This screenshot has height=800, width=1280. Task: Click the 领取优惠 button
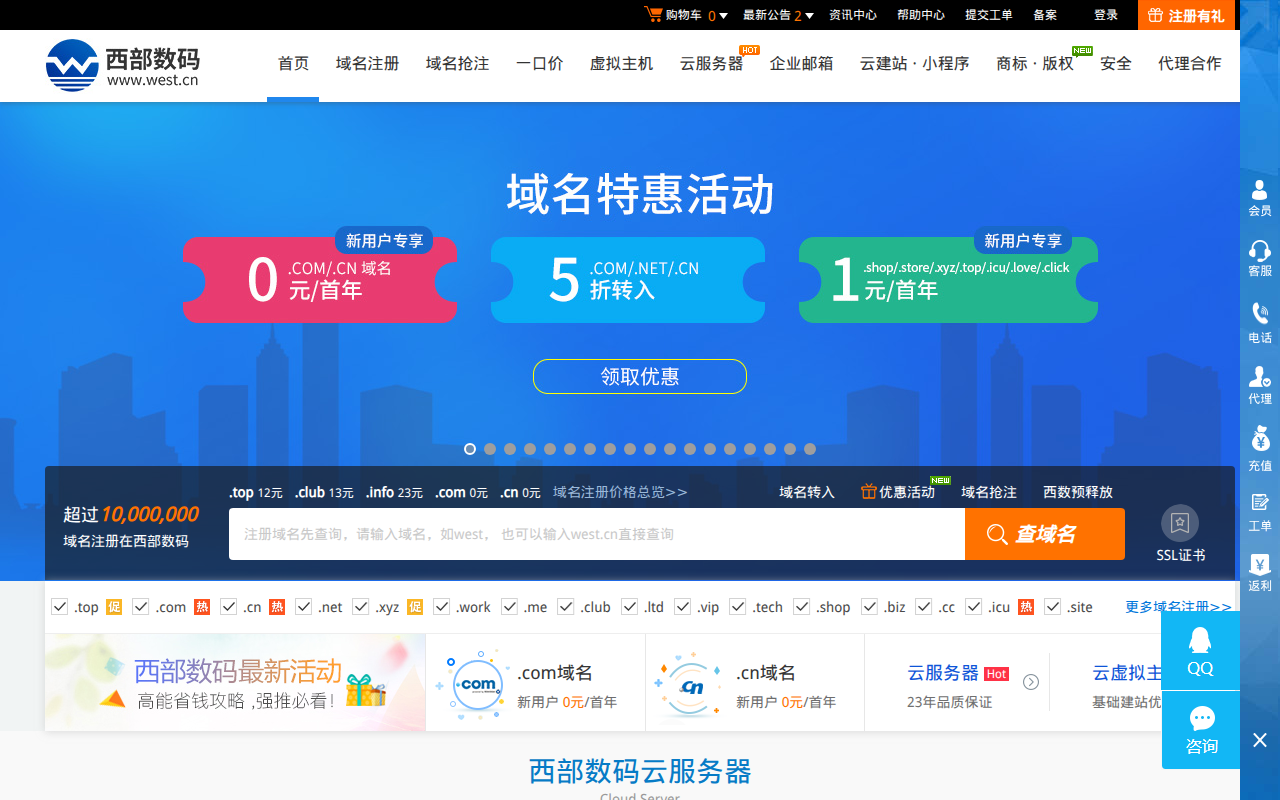tap(640, 376)
